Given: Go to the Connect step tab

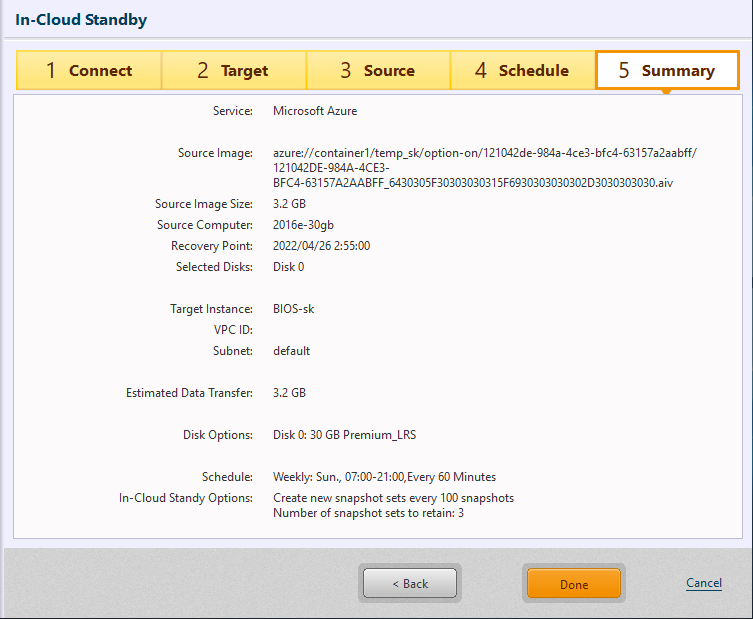Looking at the screenshot, I should 88,71.
